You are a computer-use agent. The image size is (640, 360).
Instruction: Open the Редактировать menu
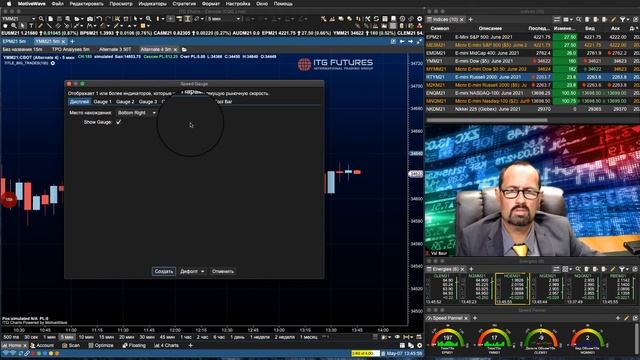(87, 4)
